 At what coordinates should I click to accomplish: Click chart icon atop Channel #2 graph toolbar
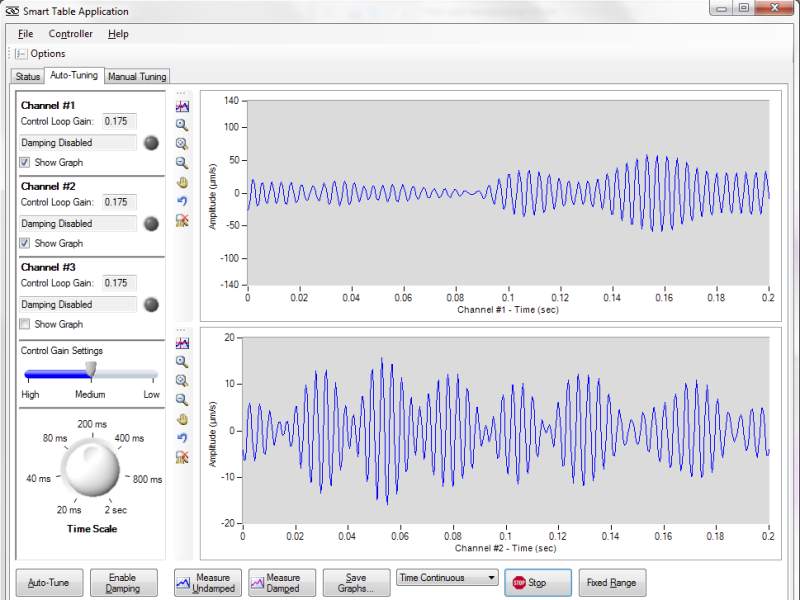coord(182,343)
